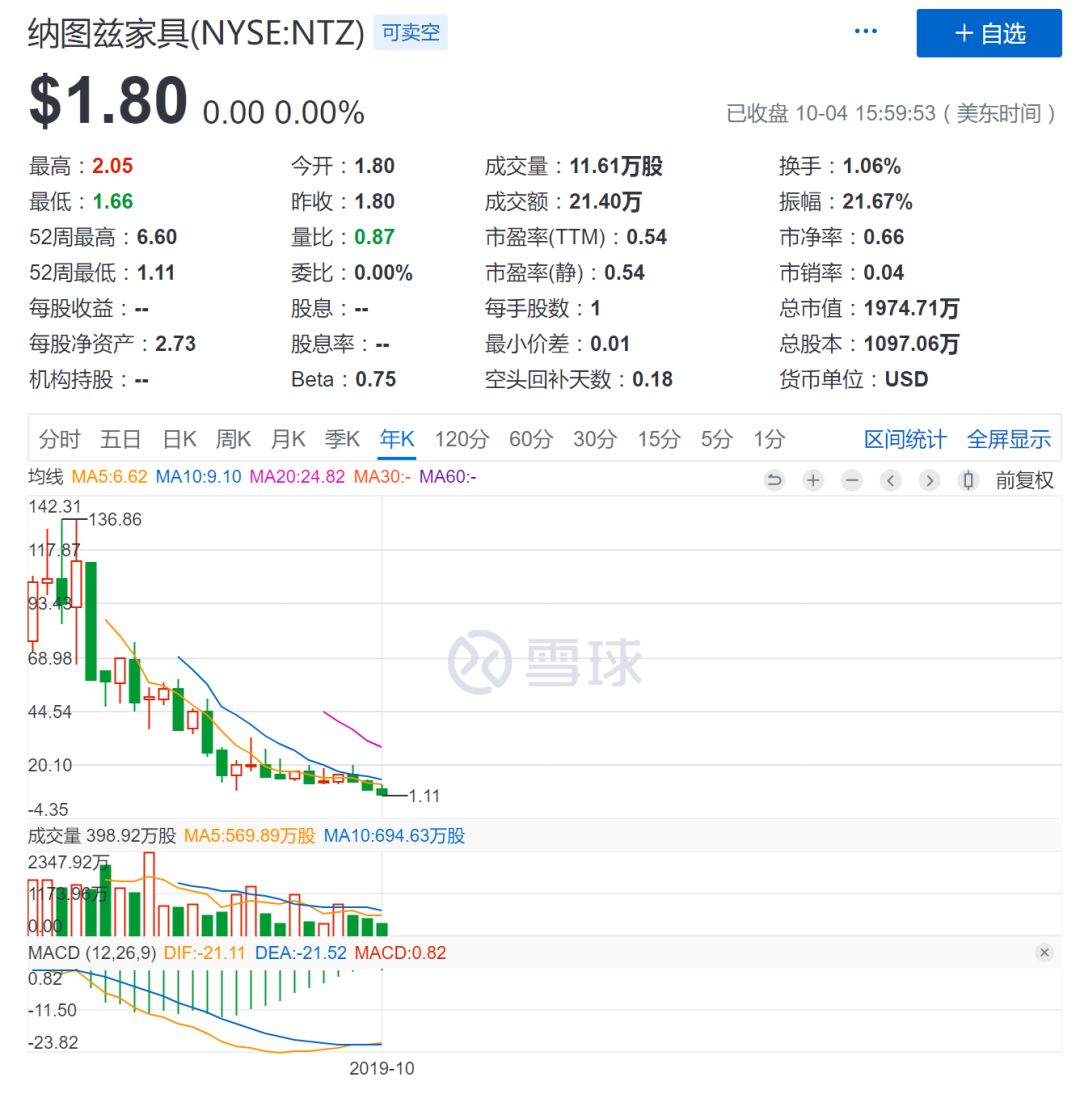Image resolution: width=1080 pixels, height=1094 pixels.
Task: Switch to the 5分 chart tab
Action: point(717,439)
